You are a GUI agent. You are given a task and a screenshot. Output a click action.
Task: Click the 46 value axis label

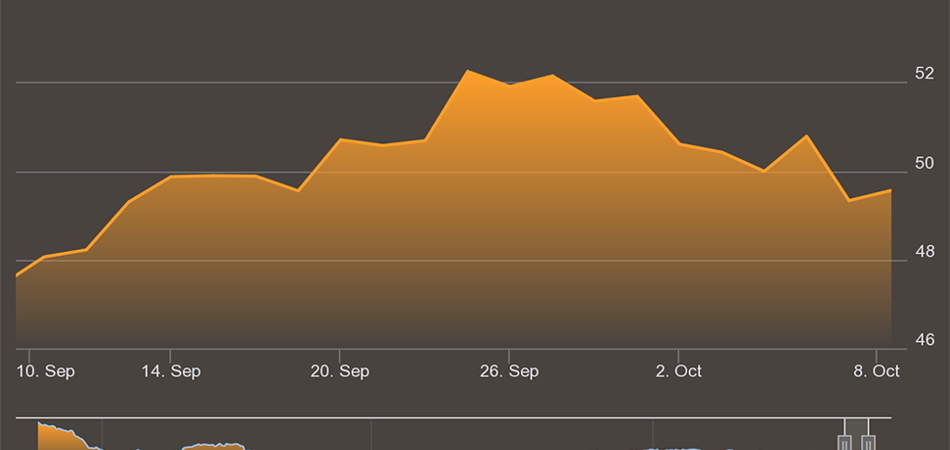[925, 341]
